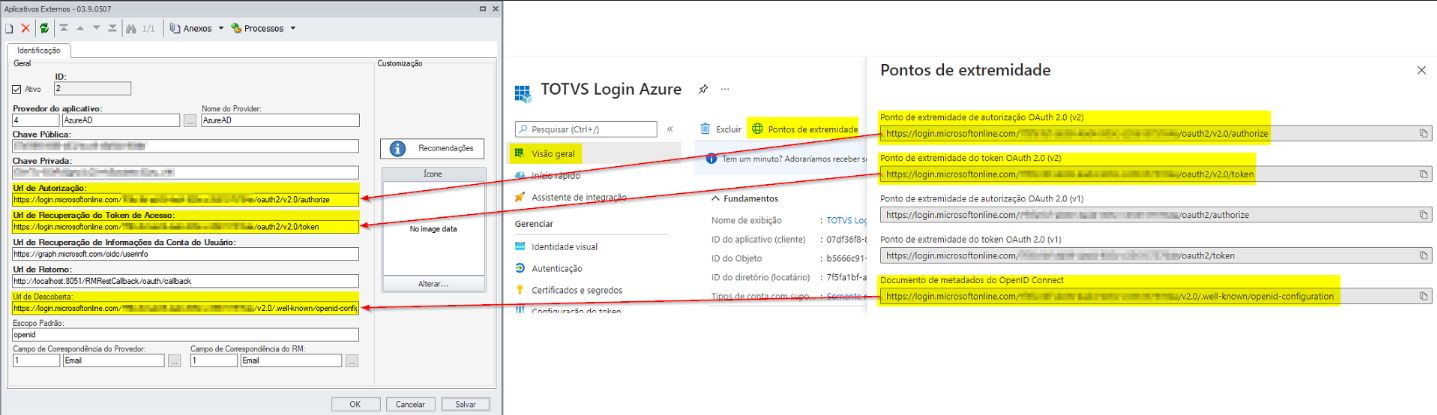Screen dimensions: 1437x415
Task: Select the Identificação tab
Action: (x=40, y=49)
